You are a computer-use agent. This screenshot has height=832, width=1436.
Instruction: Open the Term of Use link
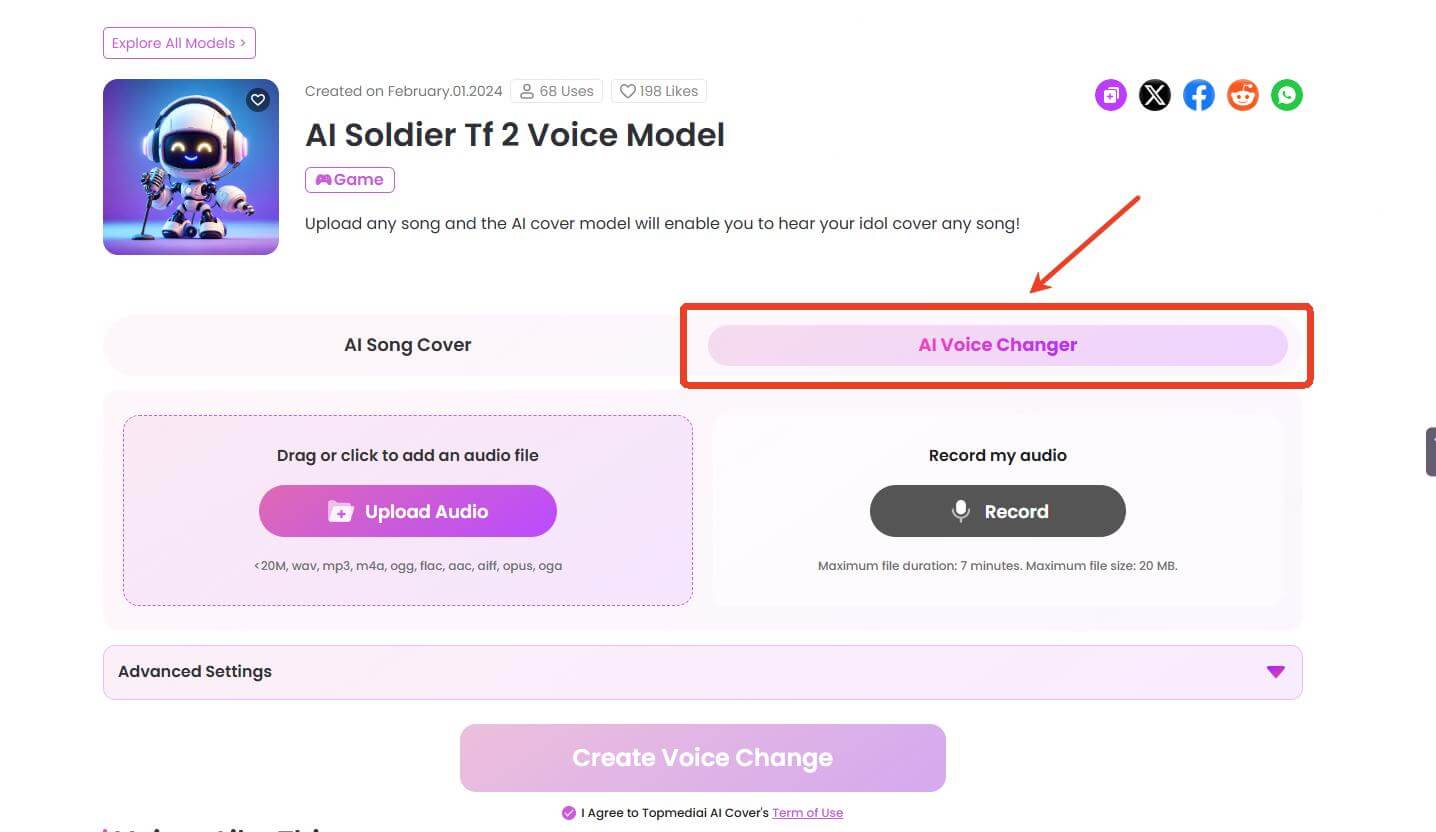click(x=807, y=813)
